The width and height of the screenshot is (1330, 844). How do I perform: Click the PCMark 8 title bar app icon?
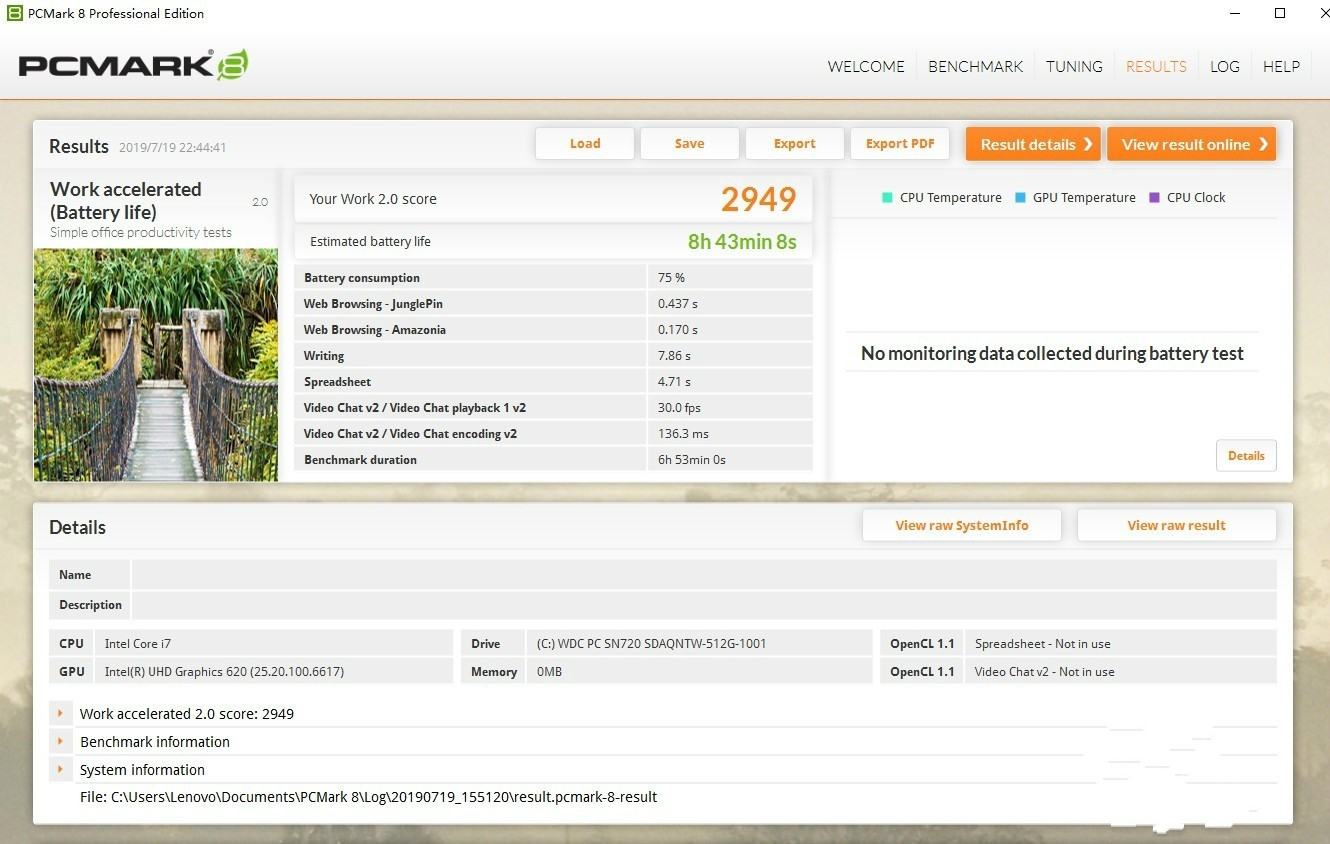[14, 13]
